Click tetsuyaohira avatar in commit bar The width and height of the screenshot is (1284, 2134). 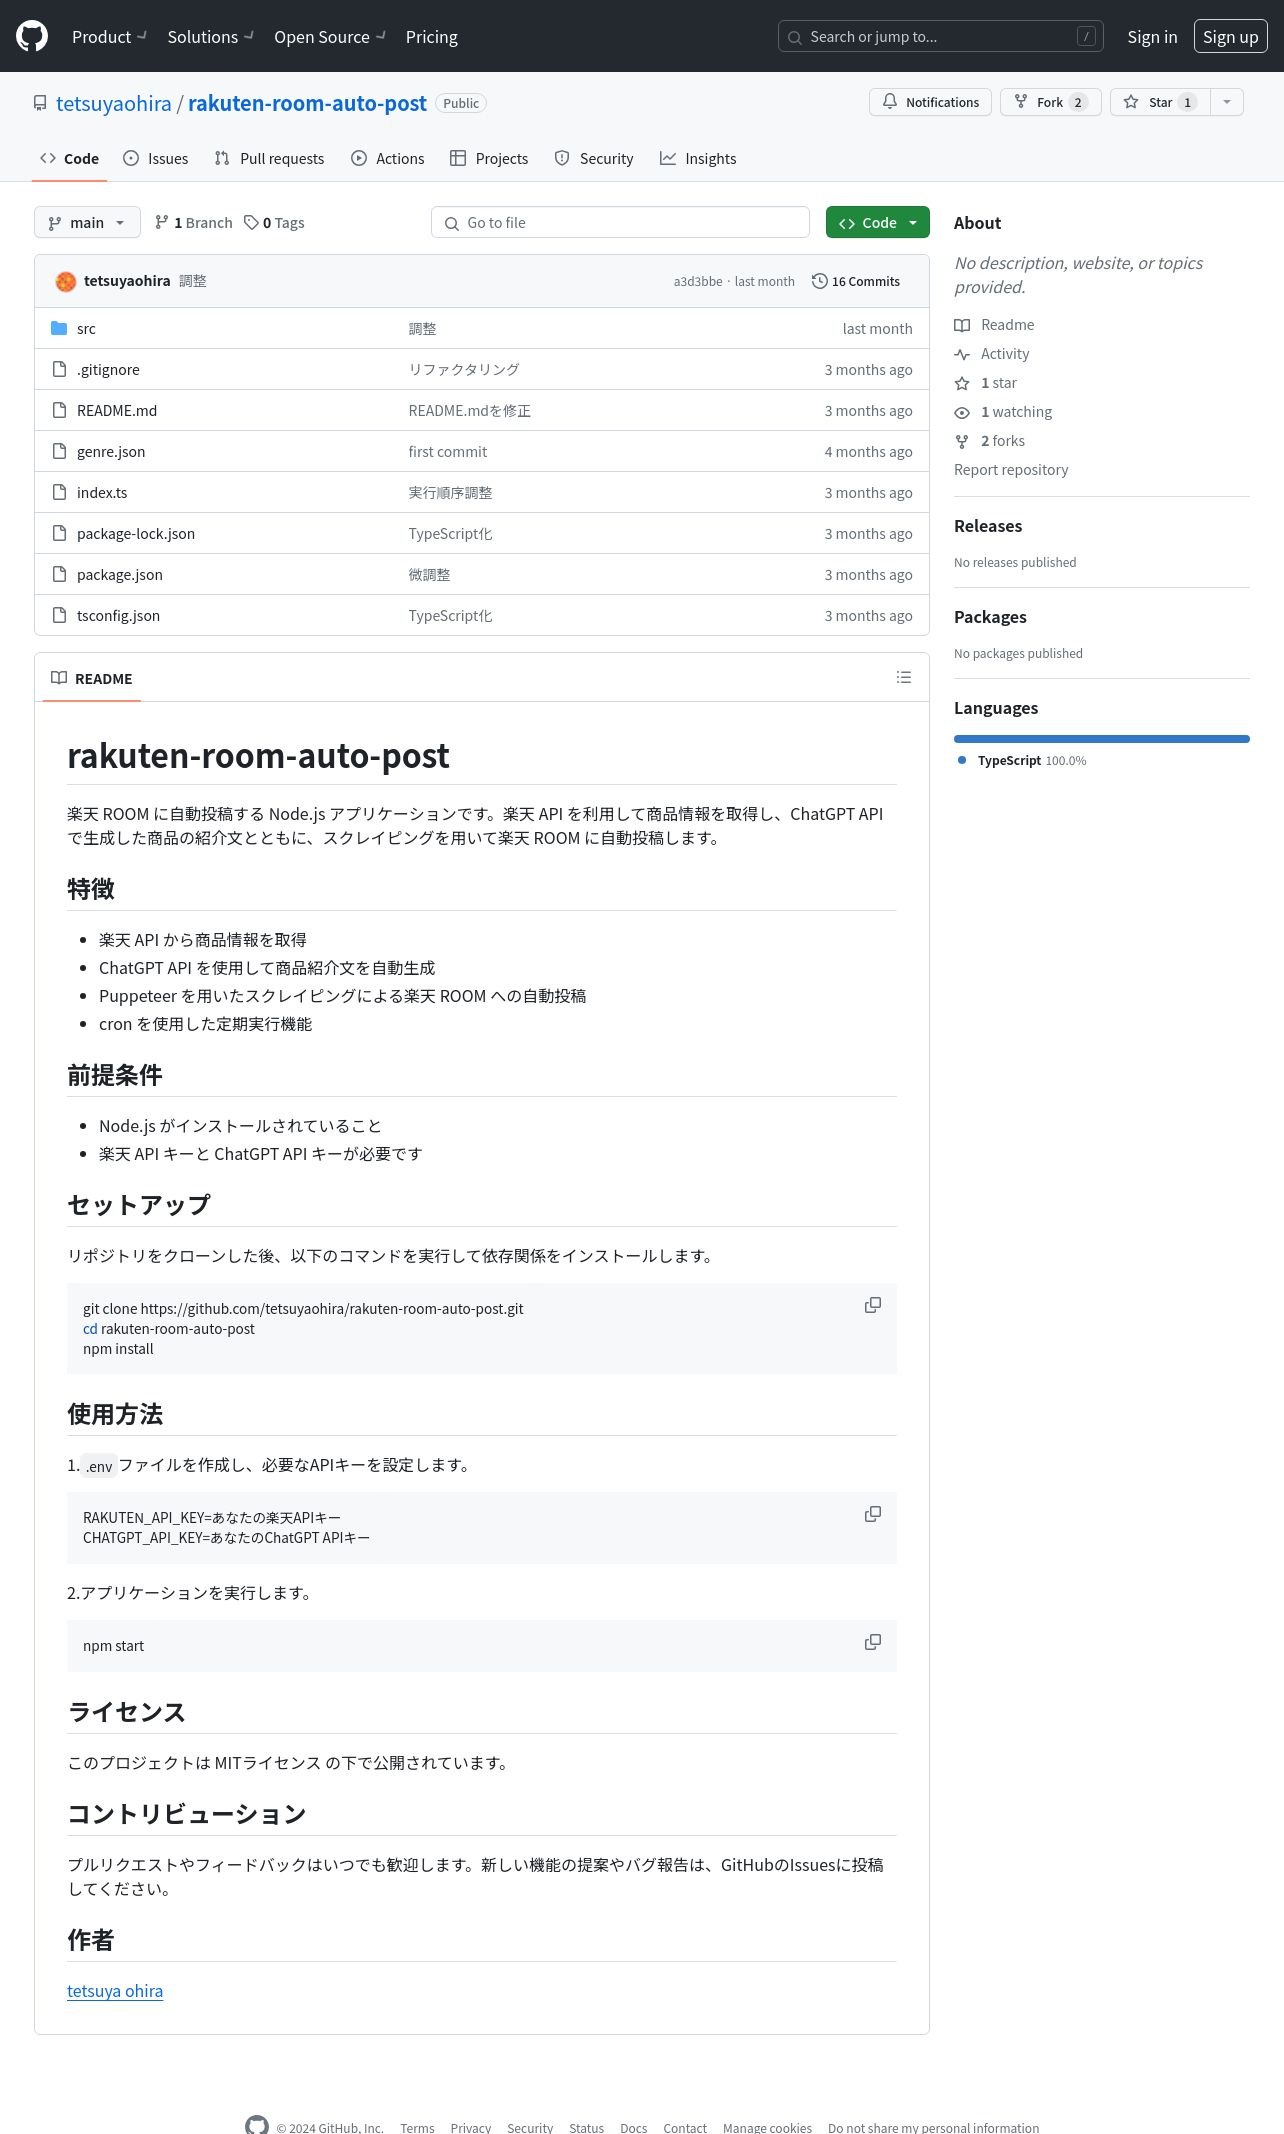point(66,281)
